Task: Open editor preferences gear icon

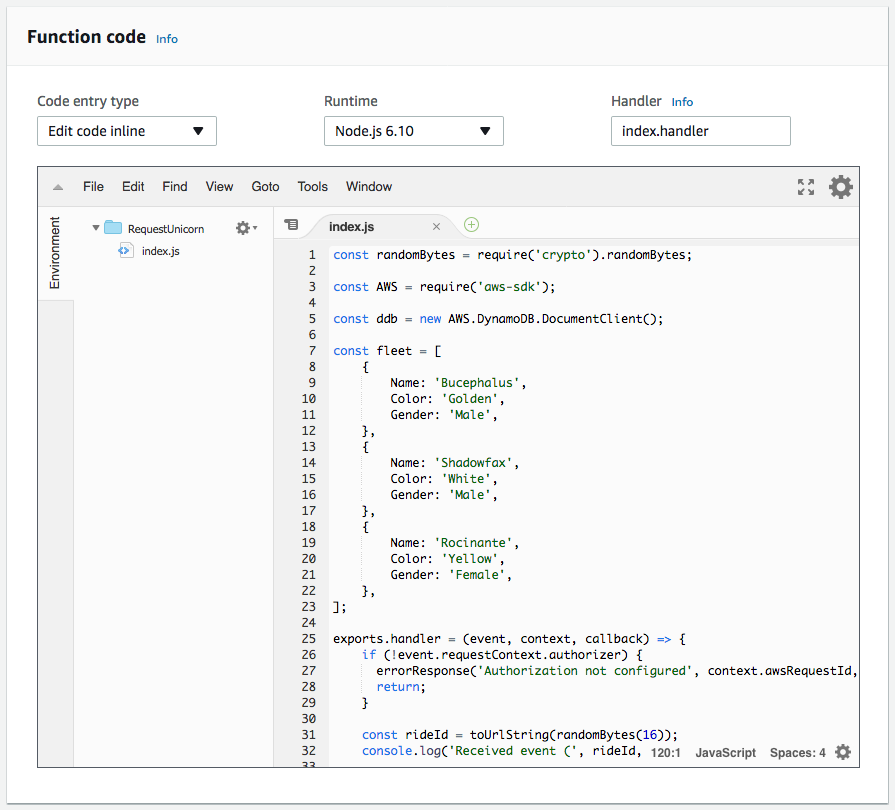Action: tap(841, 187)
